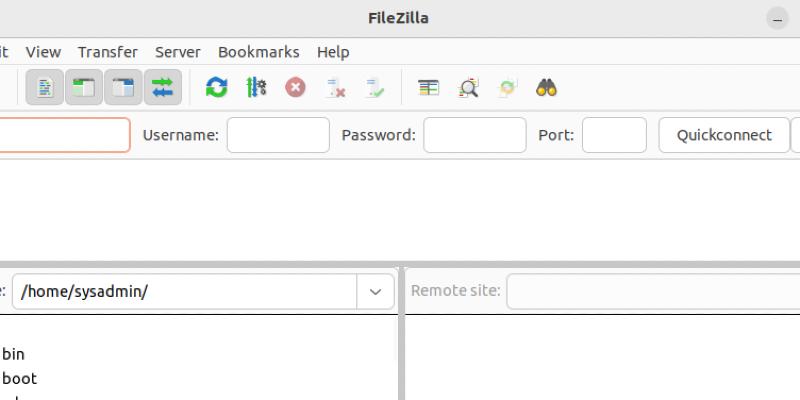Open the directory listing filters dialog
Screen dimensions: 800x400
pos(429,88)
